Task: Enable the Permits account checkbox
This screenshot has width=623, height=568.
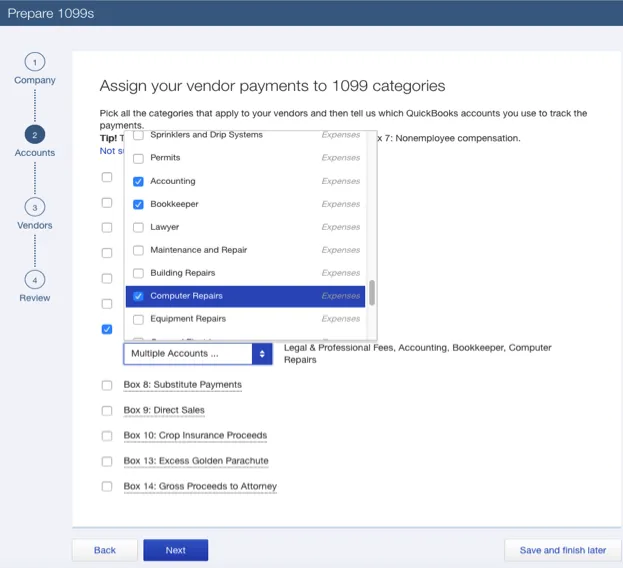Action: pos(138,159)
